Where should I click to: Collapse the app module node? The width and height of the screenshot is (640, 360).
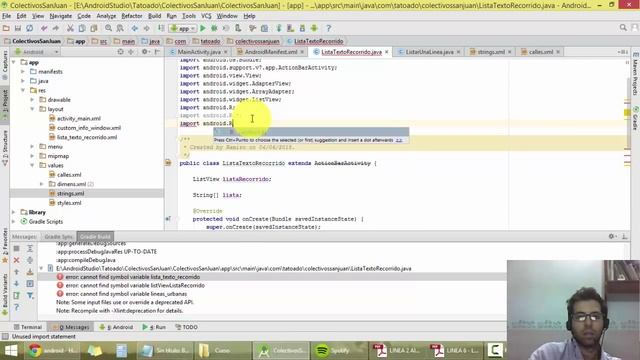point(14,62)
